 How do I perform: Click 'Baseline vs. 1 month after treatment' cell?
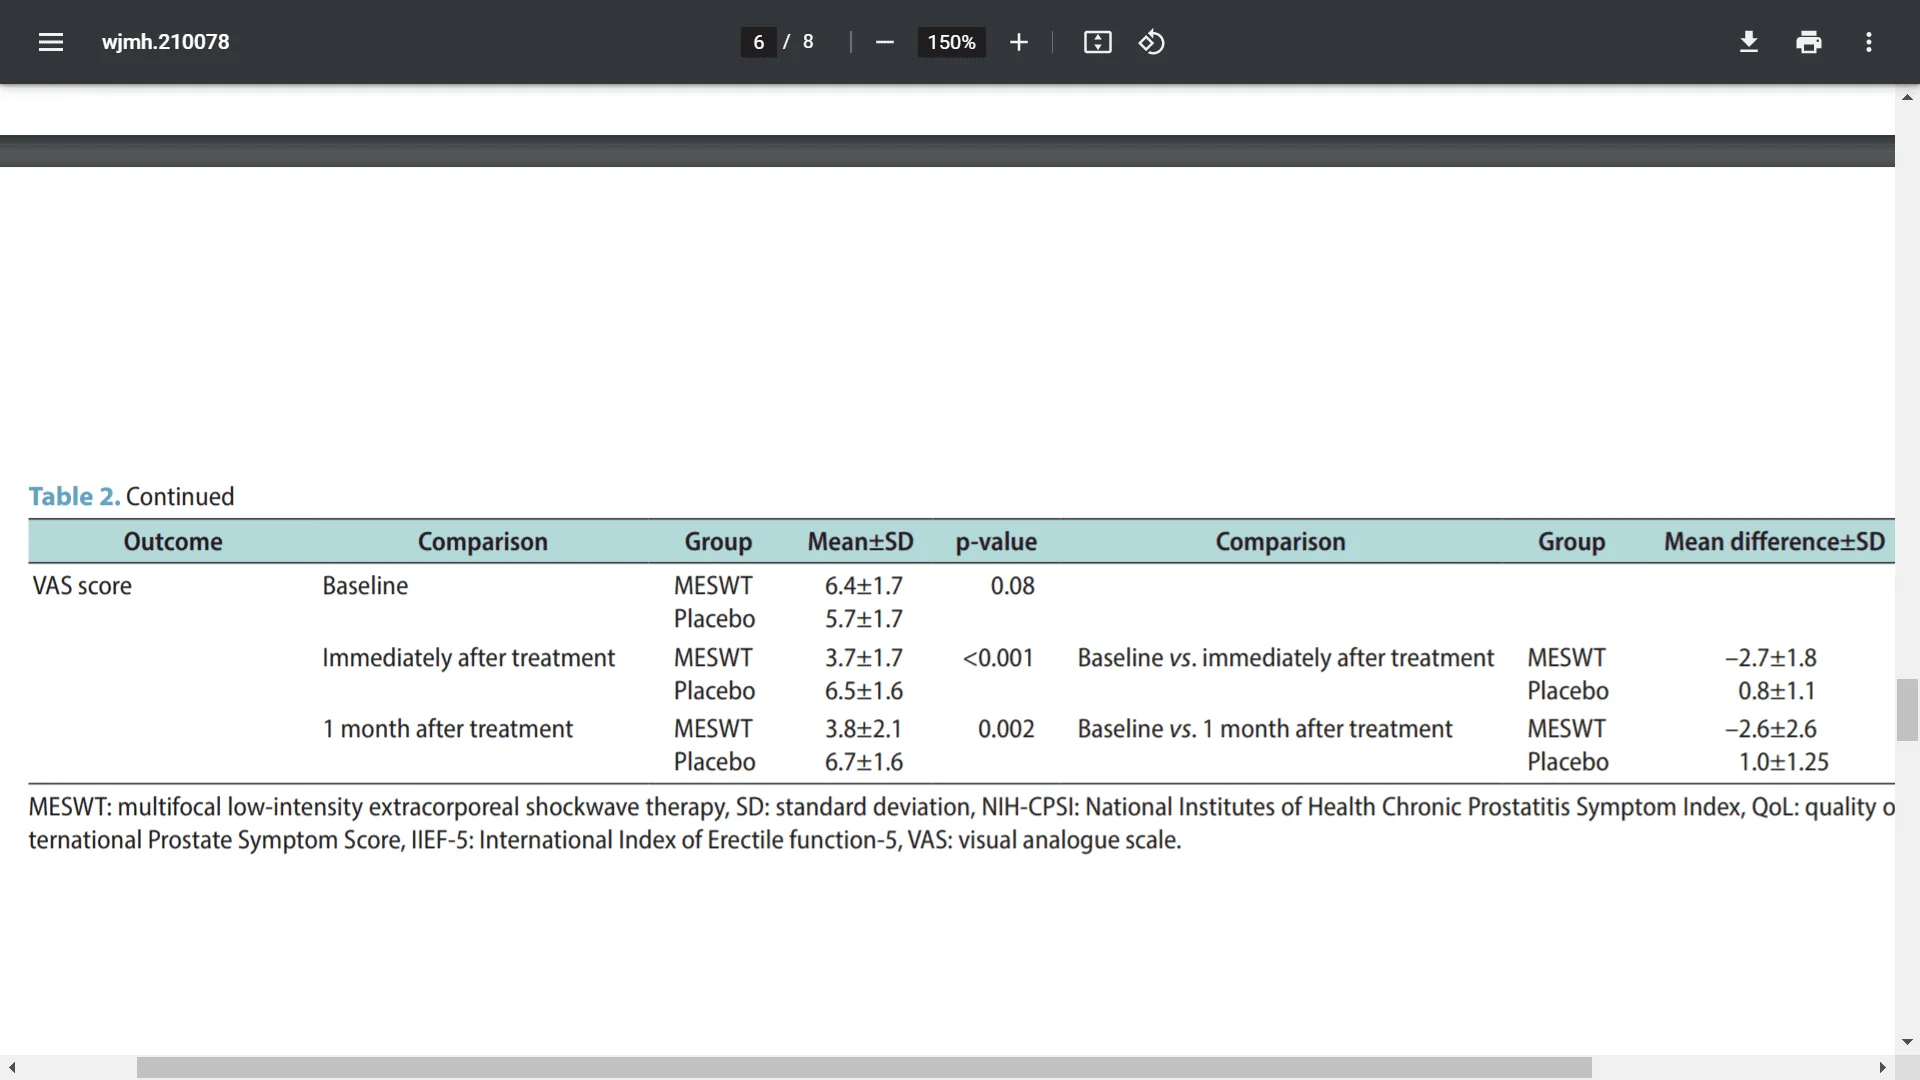1264,728
